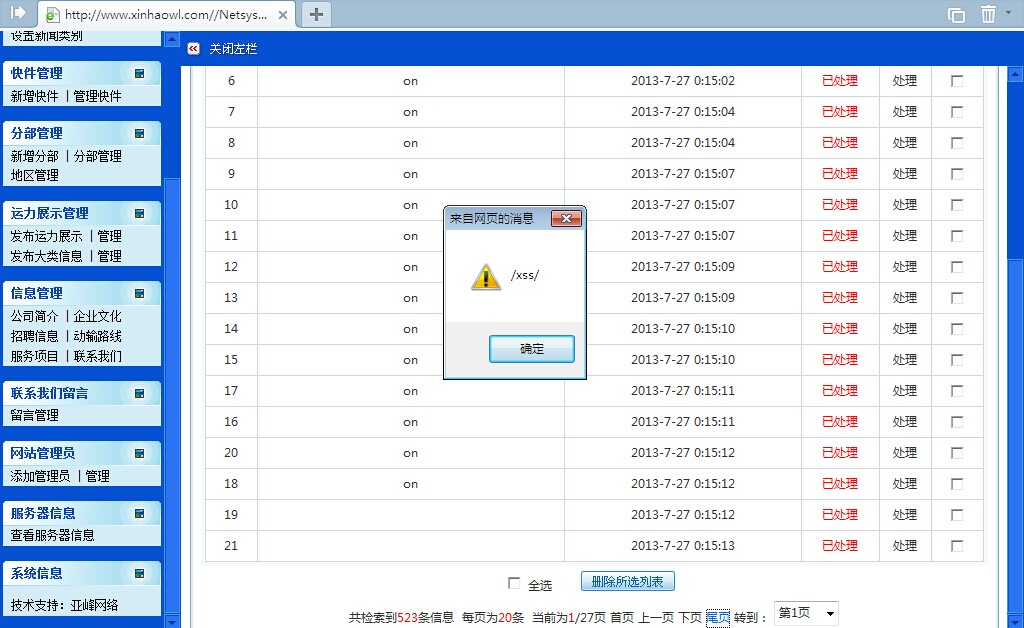Click the red 关闭左栏 collapse icon
This screenshot has width=1024, height=628.
click(x=193, y=48)
